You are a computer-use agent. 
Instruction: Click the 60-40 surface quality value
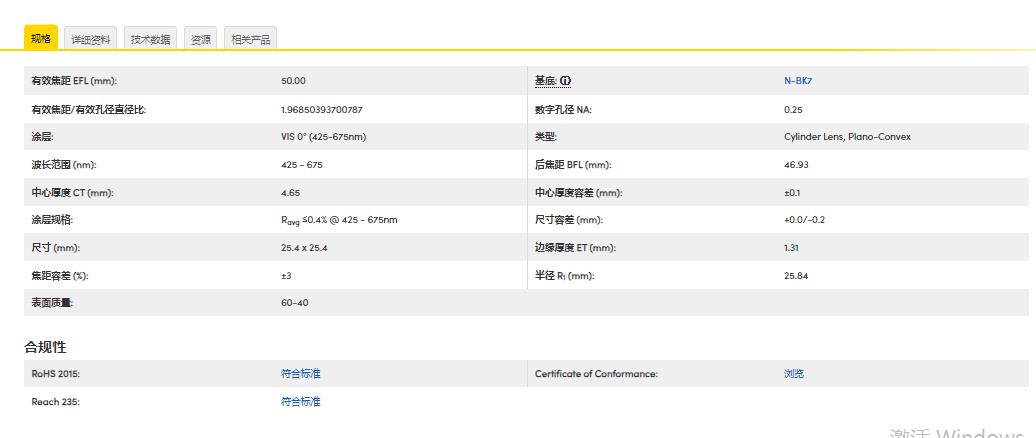point(294,303)
